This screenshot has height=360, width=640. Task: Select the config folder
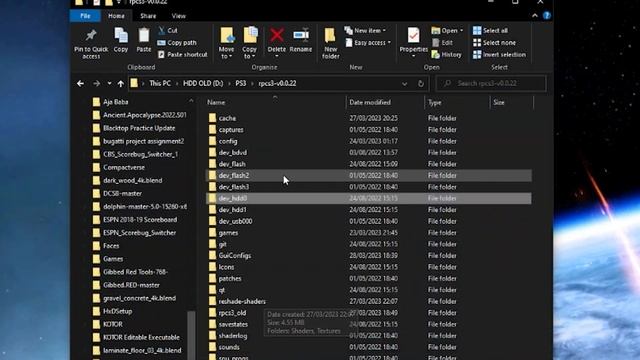tap(228, 141)
